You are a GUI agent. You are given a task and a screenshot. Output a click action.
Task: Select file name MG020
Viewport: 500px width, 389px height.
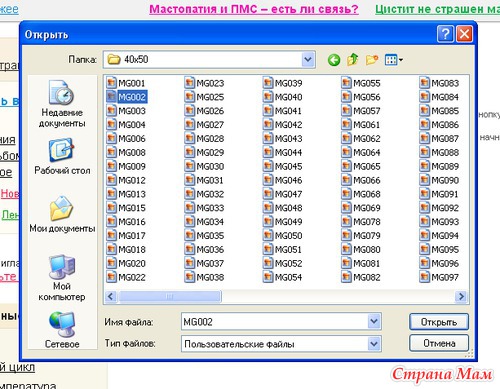coord(132,263)
